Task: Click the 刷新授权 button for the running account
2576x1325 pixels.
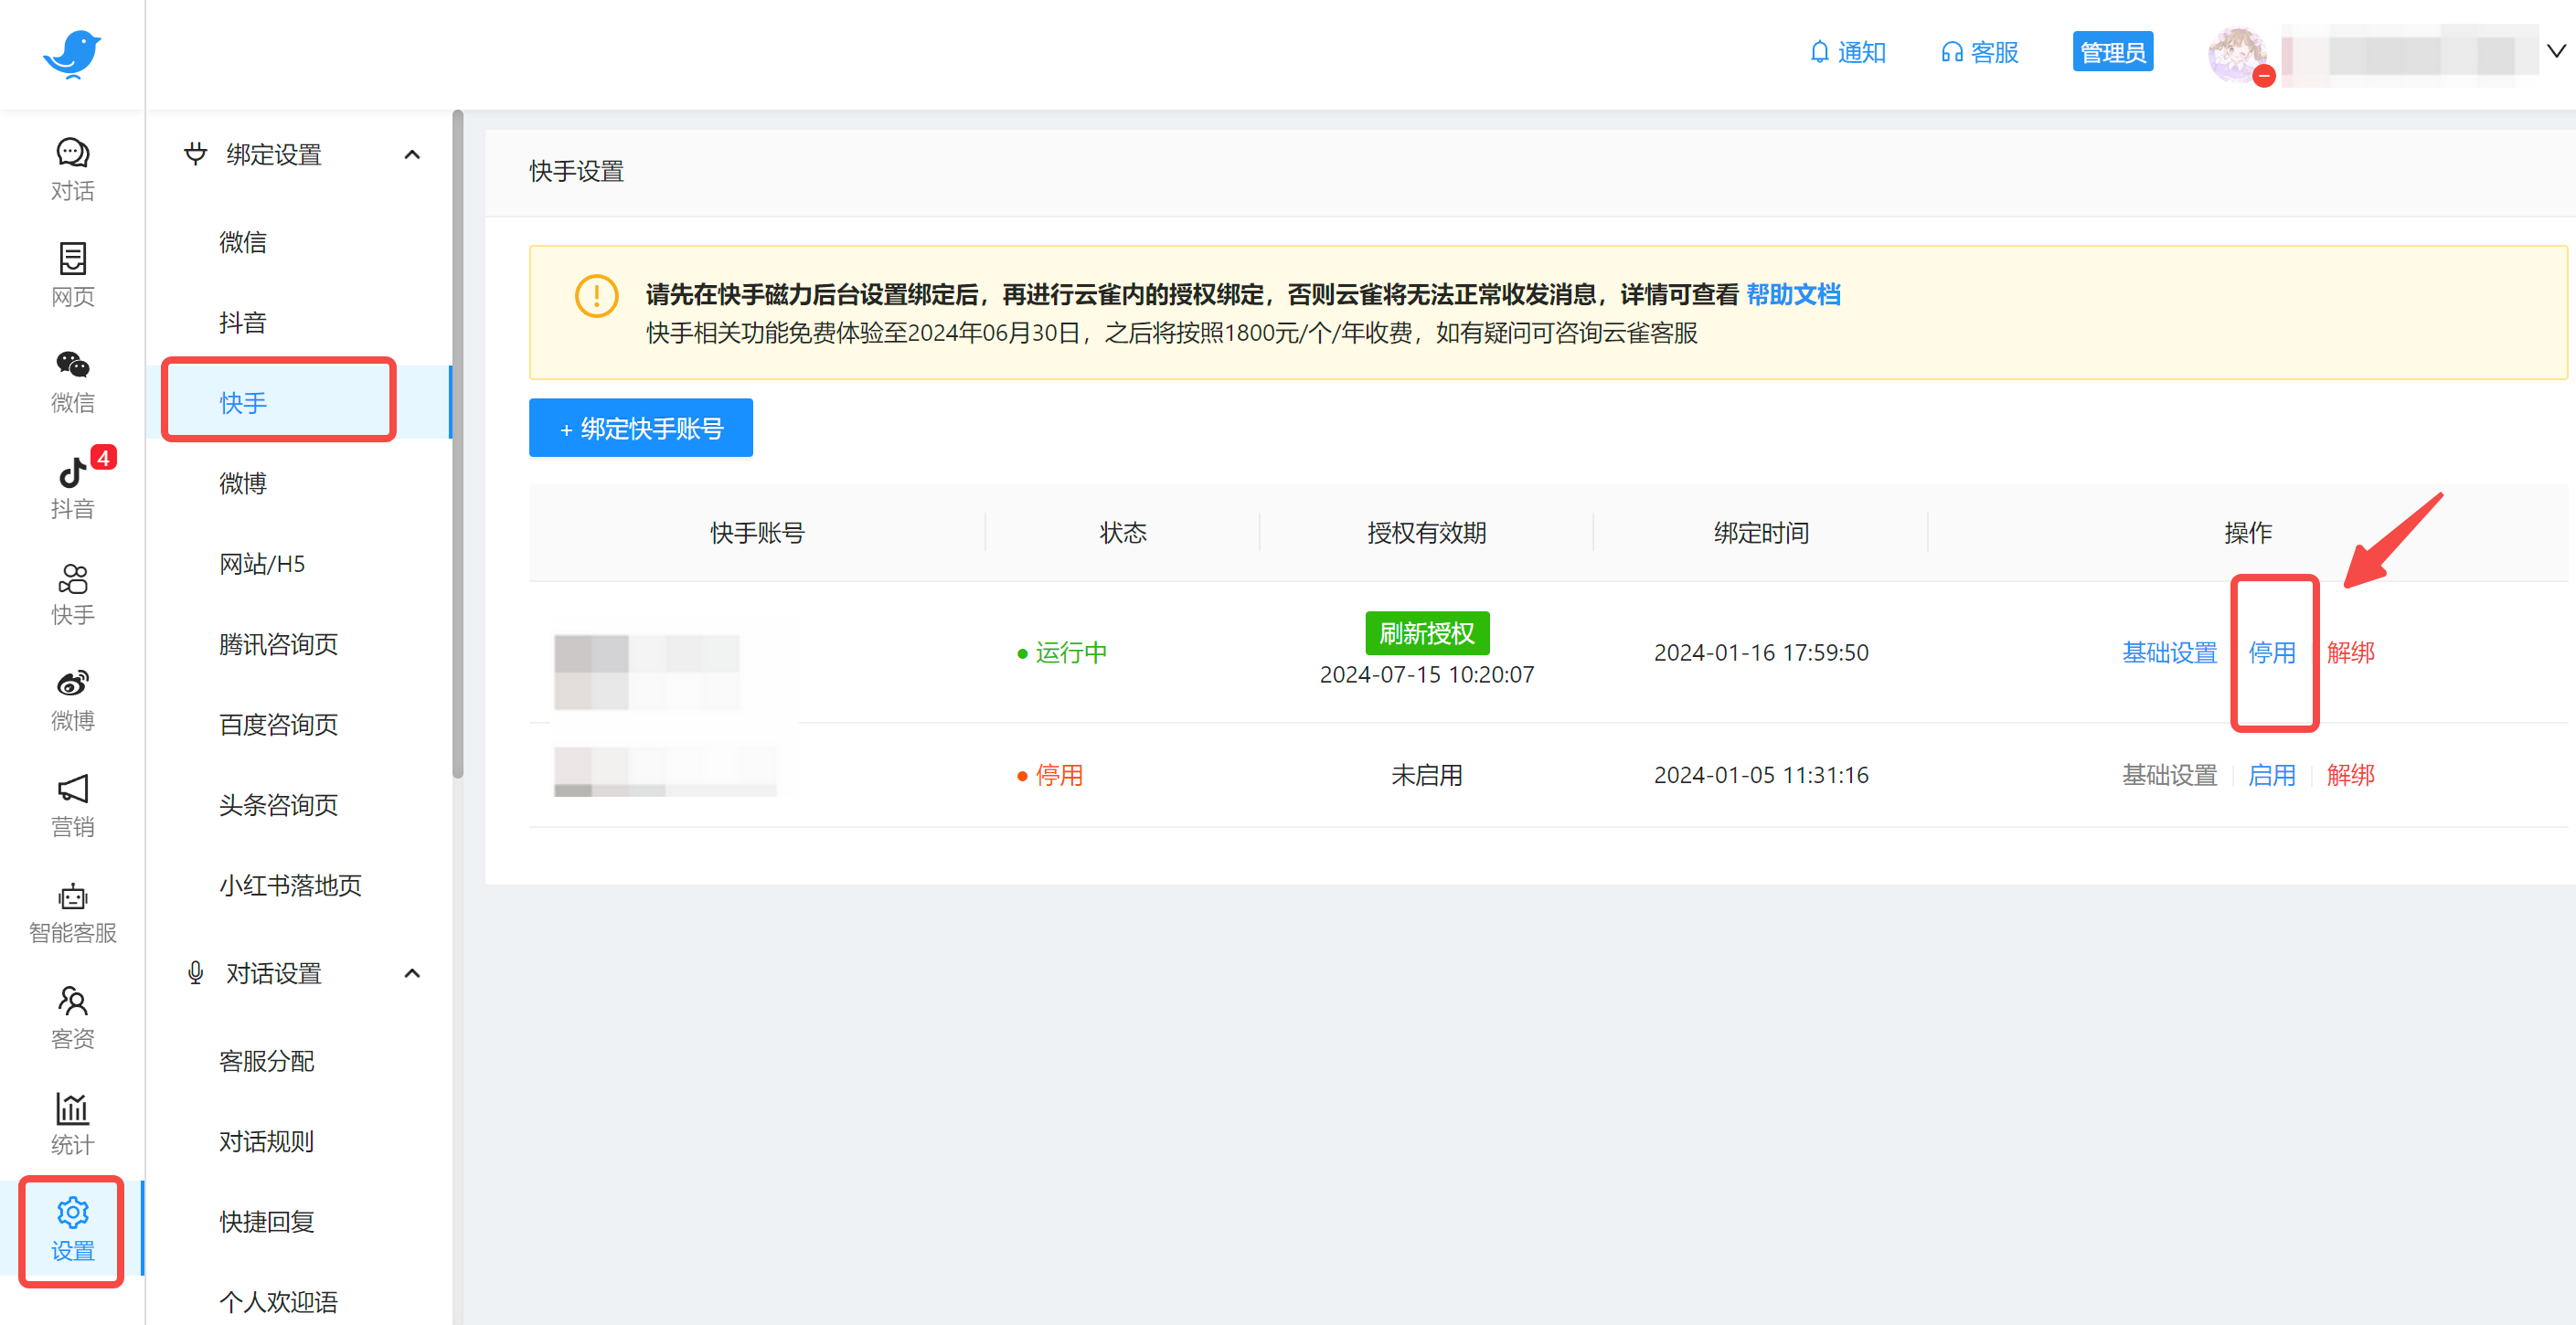Action: tap(1427, 633)
